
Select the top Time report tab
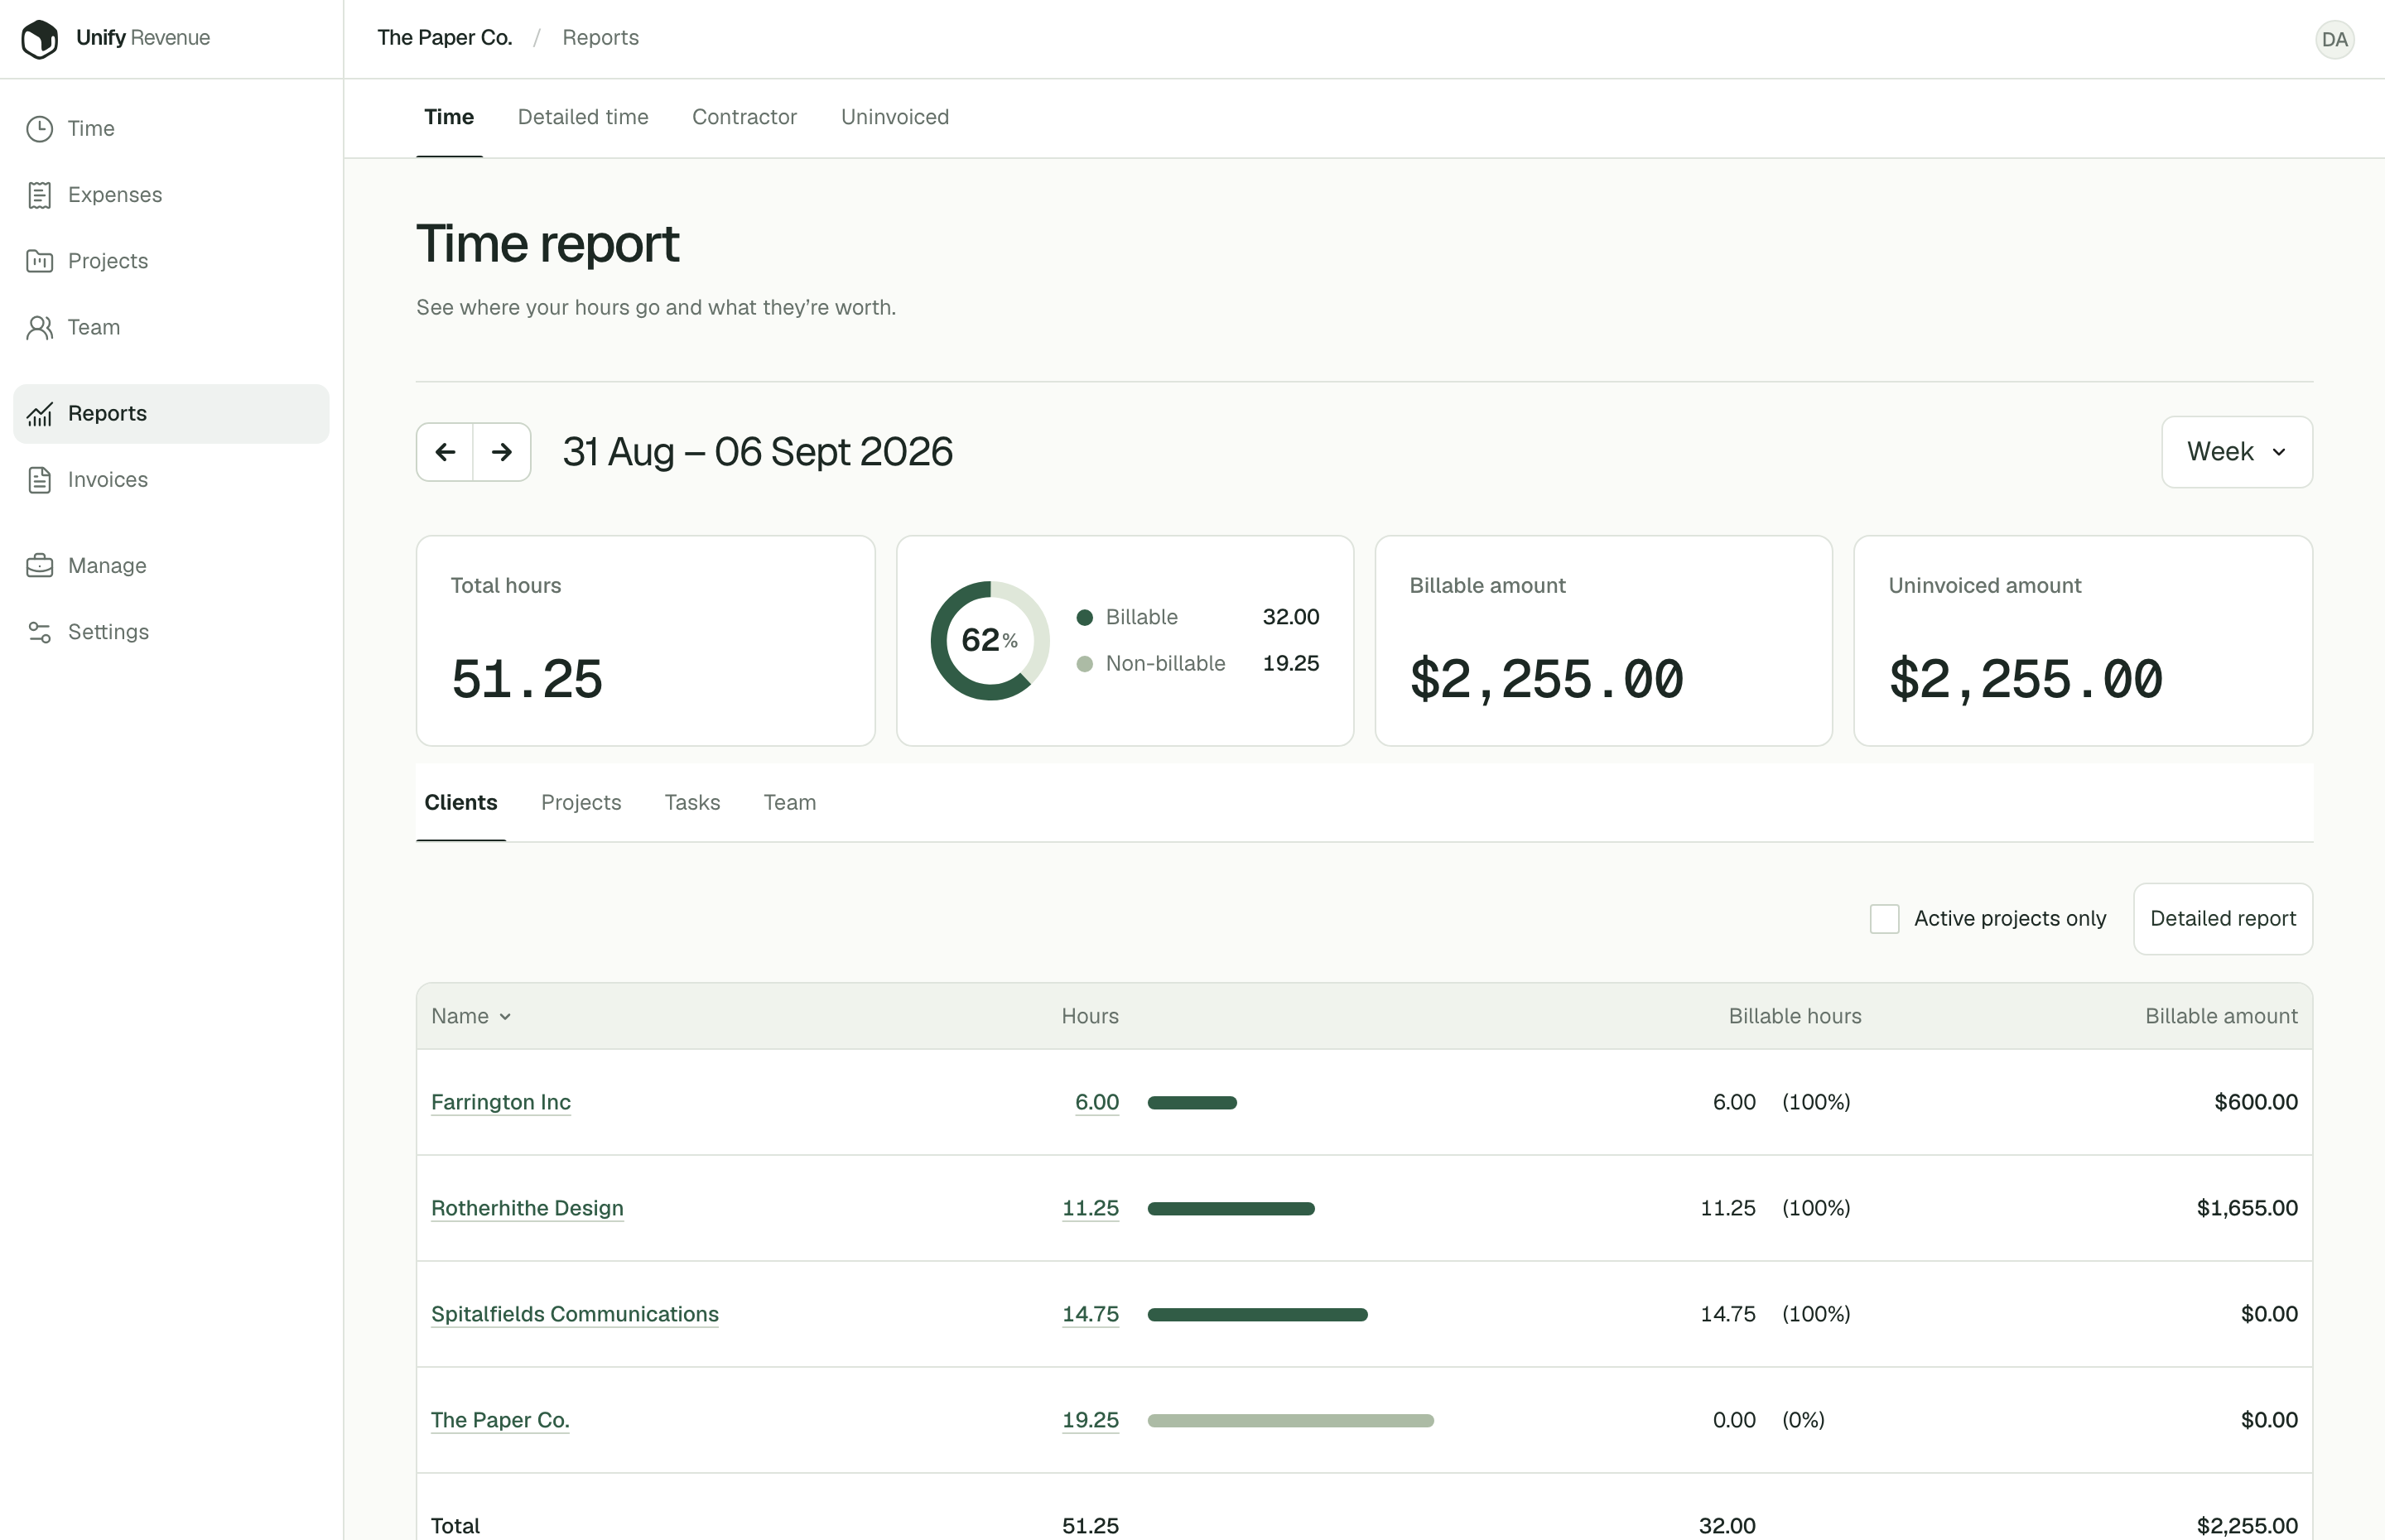tap(449, 117)
